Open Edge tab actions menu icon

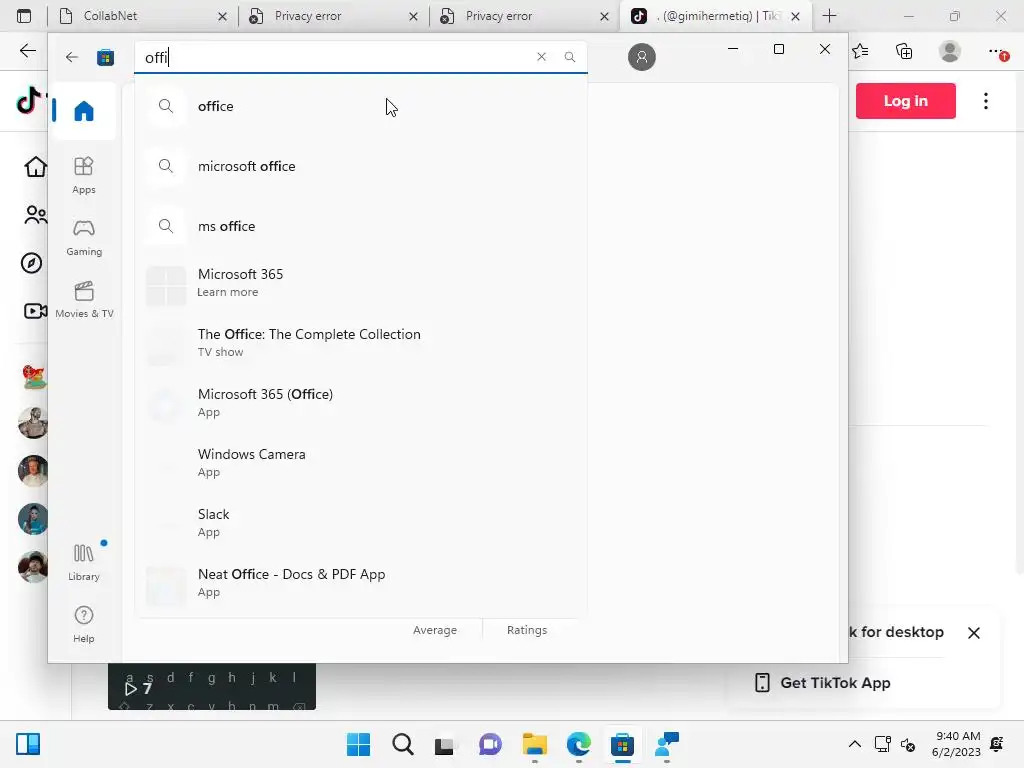24,16
